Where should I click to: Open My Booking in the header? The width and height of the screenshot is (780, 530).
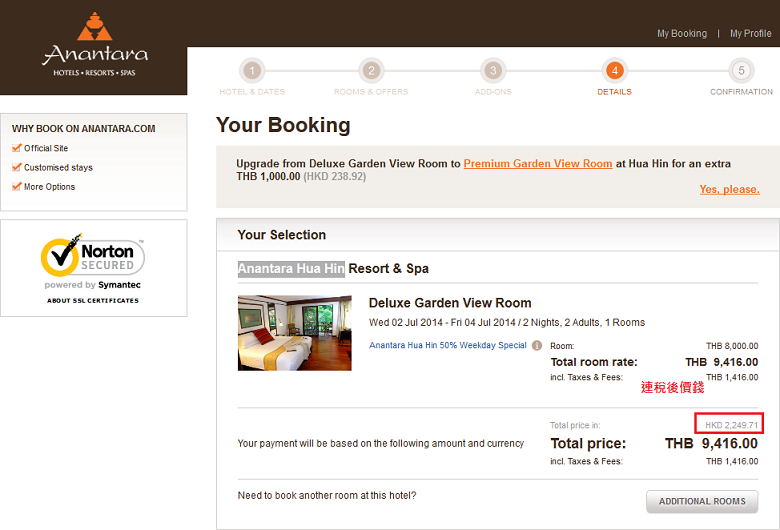tap(681, 34)
